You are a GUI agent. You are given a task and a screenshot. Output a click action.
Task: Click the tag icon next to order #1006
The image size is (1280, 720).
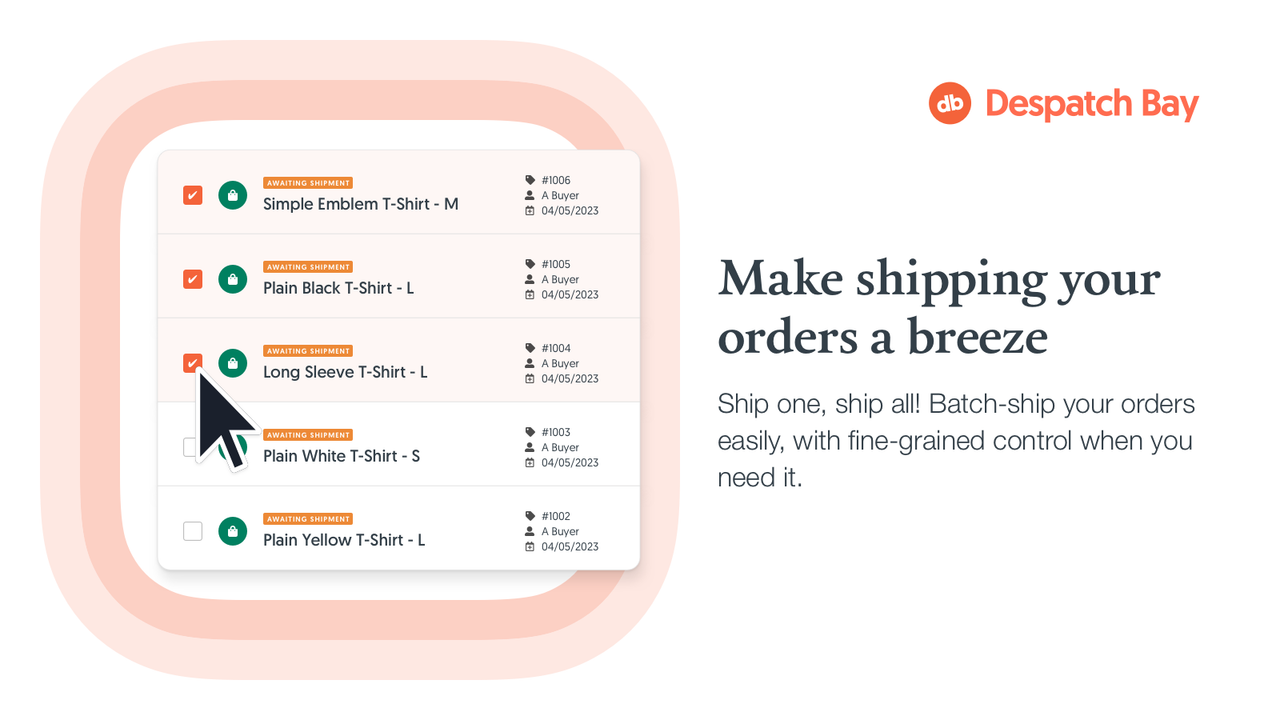tap(530, 180)
